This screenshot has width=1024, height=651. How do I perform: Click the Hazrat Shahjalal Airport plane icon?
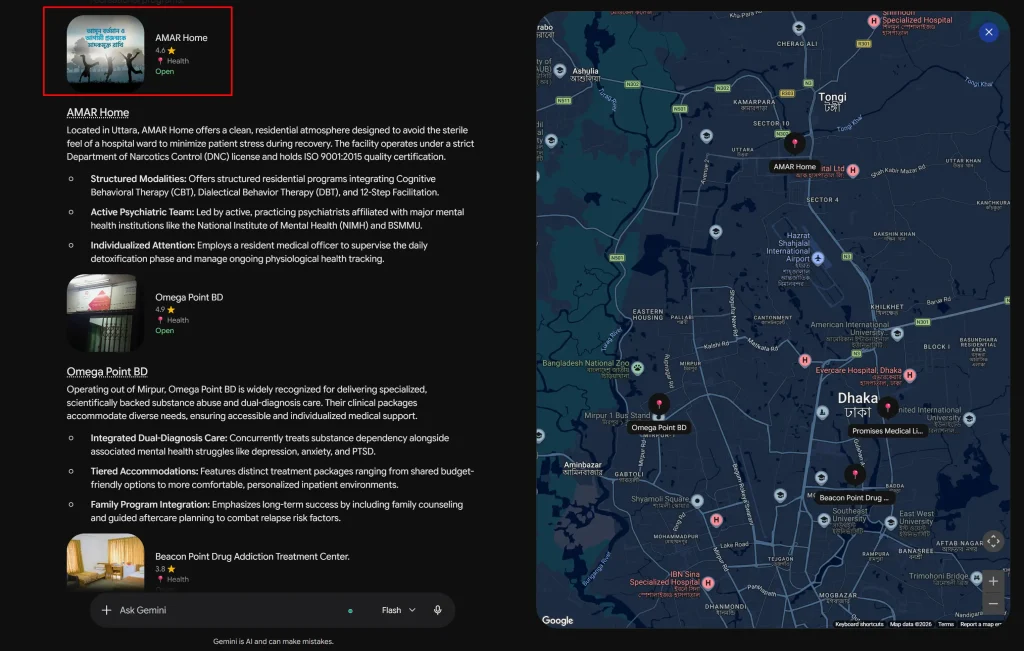818,259
